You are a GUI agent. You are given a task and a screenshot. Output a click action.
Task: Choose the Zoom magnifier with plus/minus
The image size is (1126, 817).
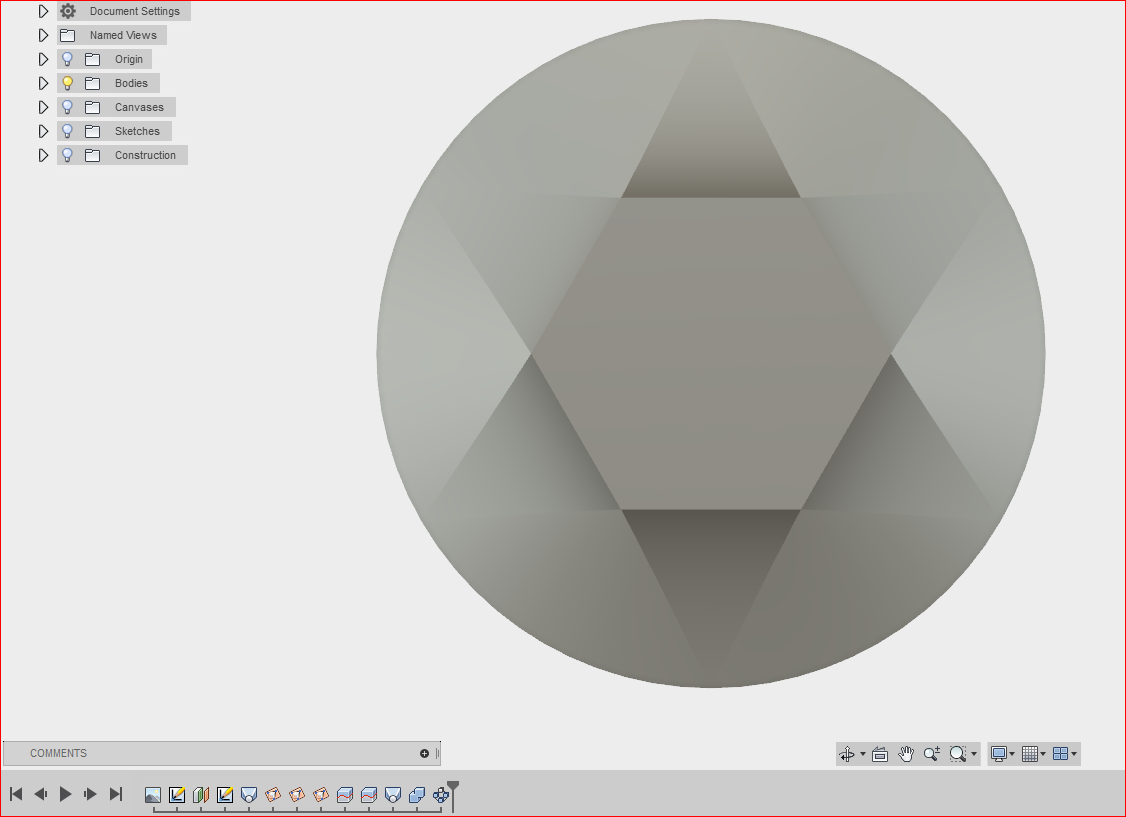click(x=931, y=754)
